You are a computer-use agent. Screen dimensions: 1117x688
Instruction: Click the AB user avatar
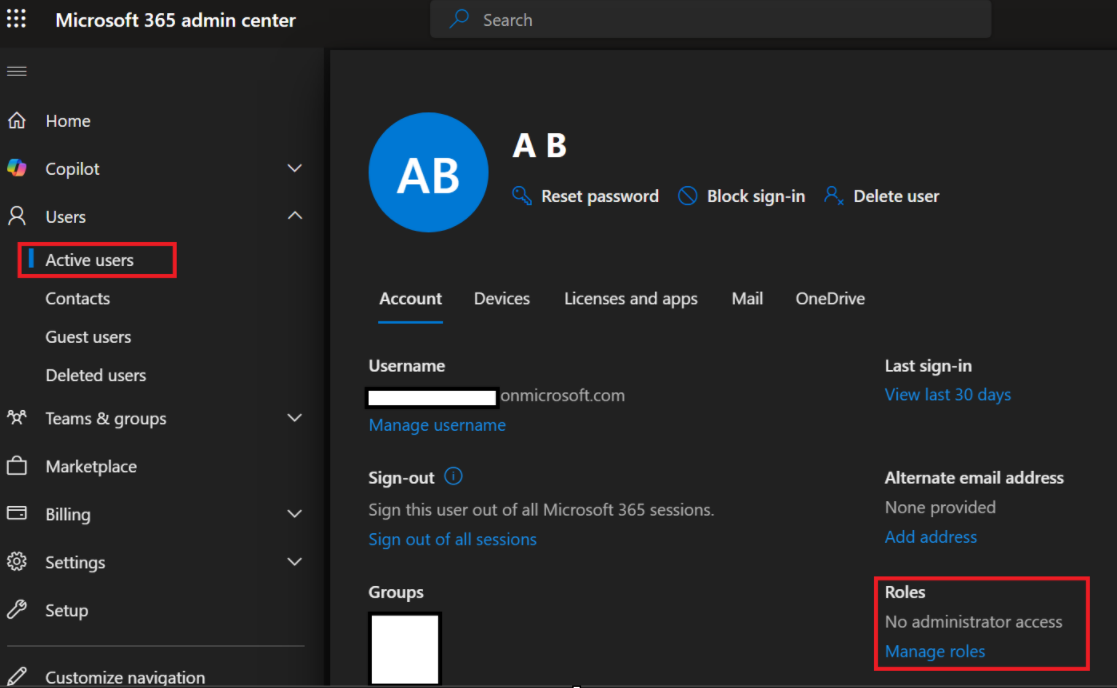click(x=428, y=172)
